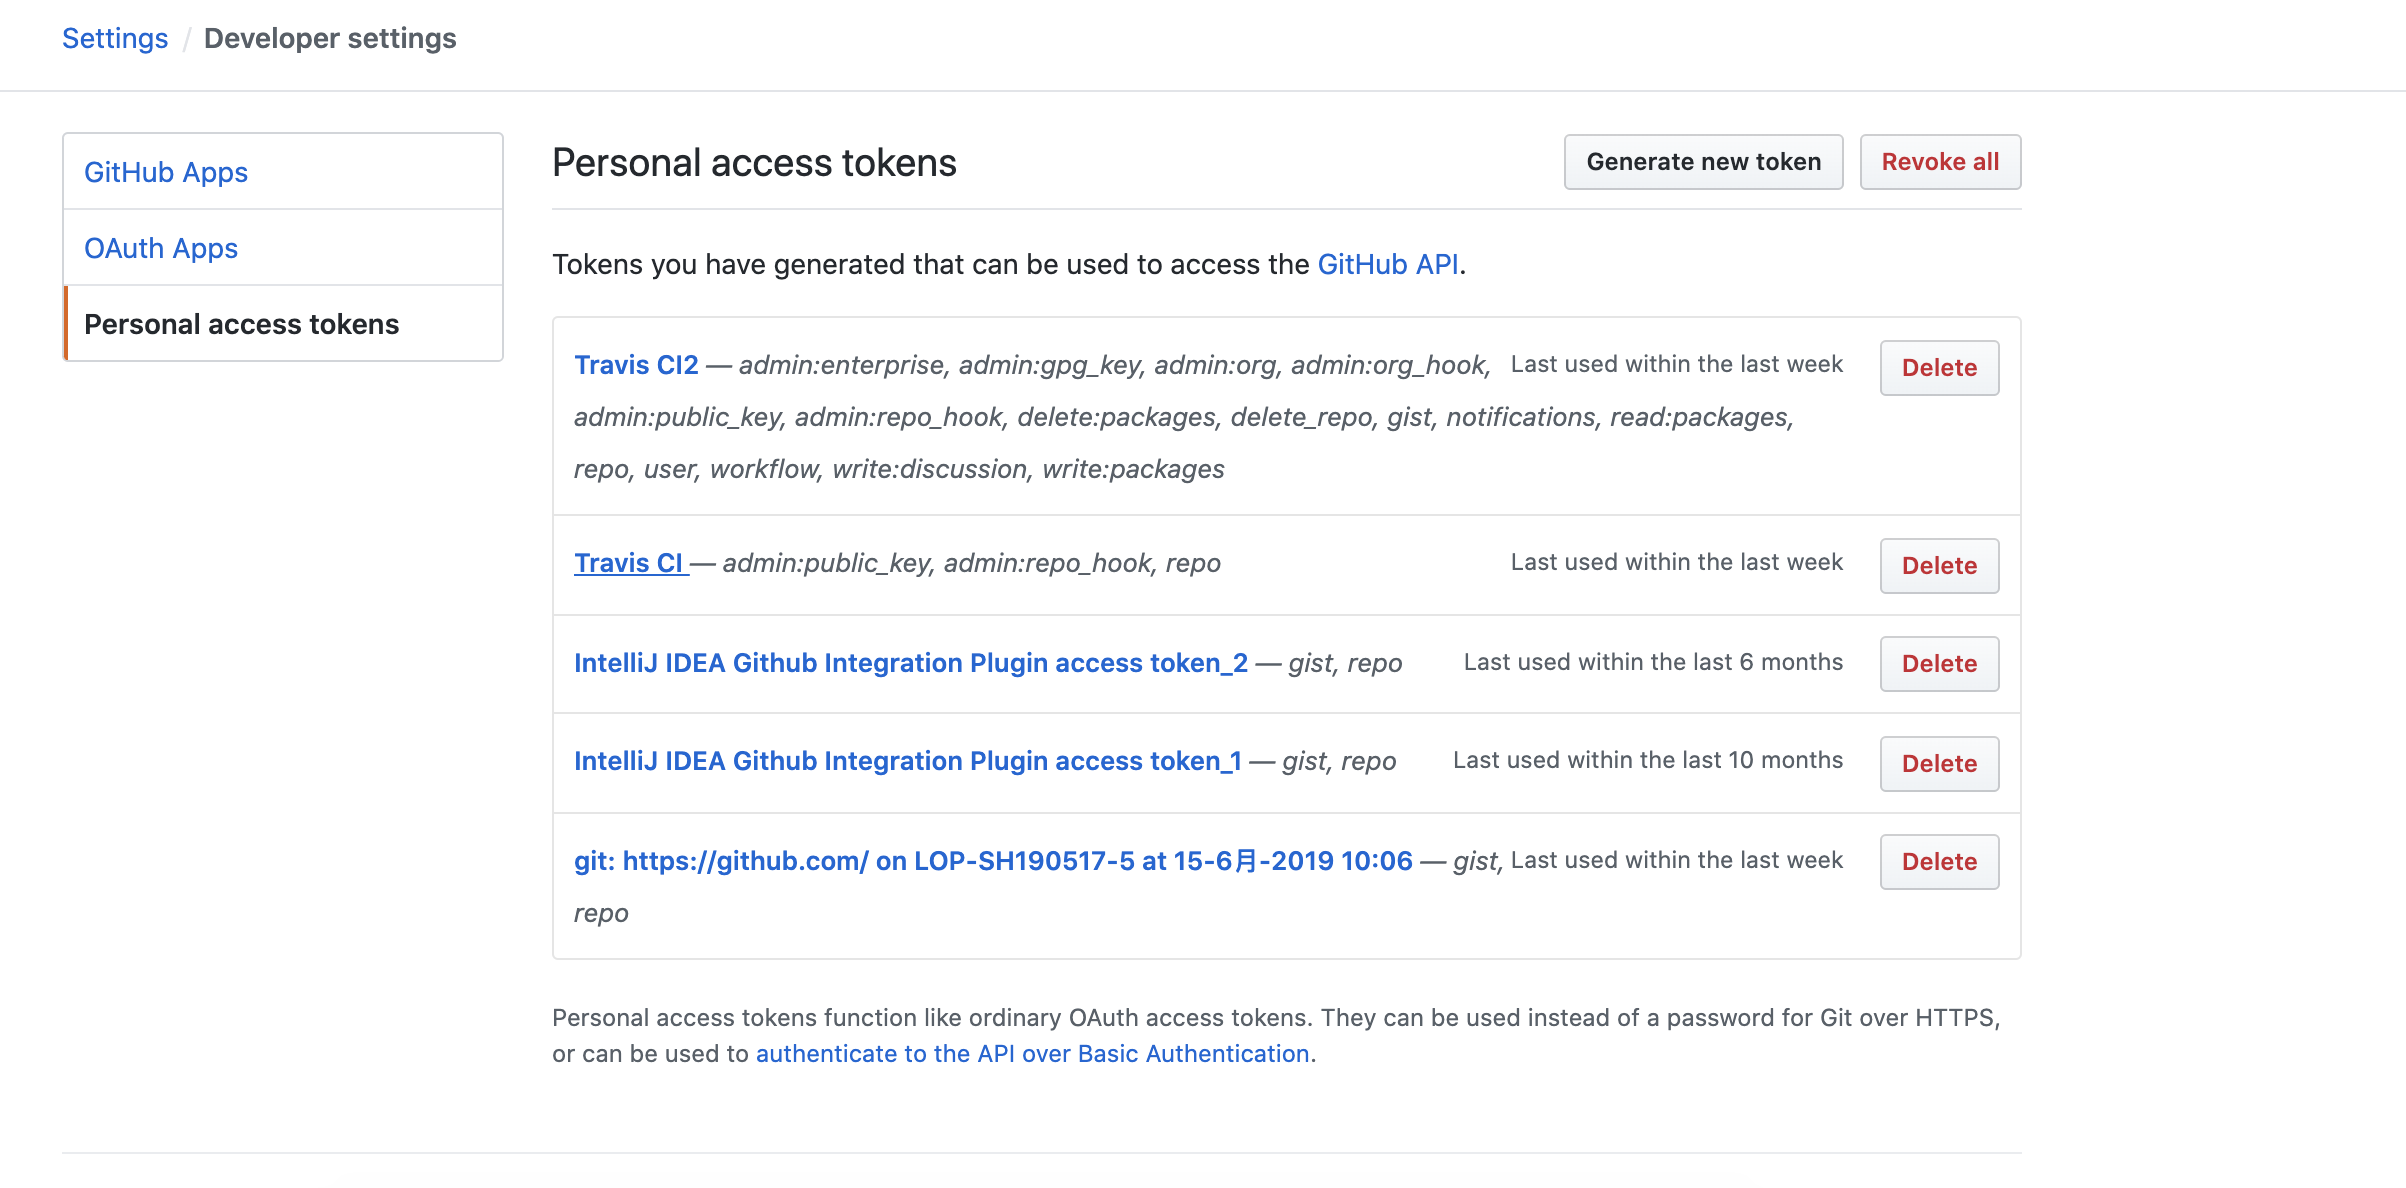
Task: Open the git LOP-SH190517-5 token link
Action: pos(993,861)
